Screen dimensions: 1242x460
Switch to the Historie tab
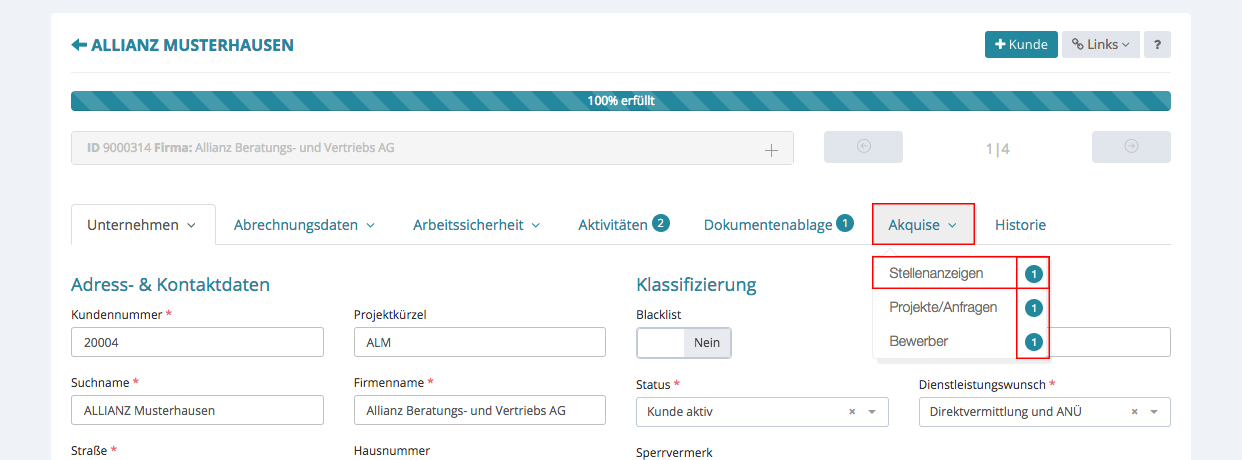[1020, 225]
